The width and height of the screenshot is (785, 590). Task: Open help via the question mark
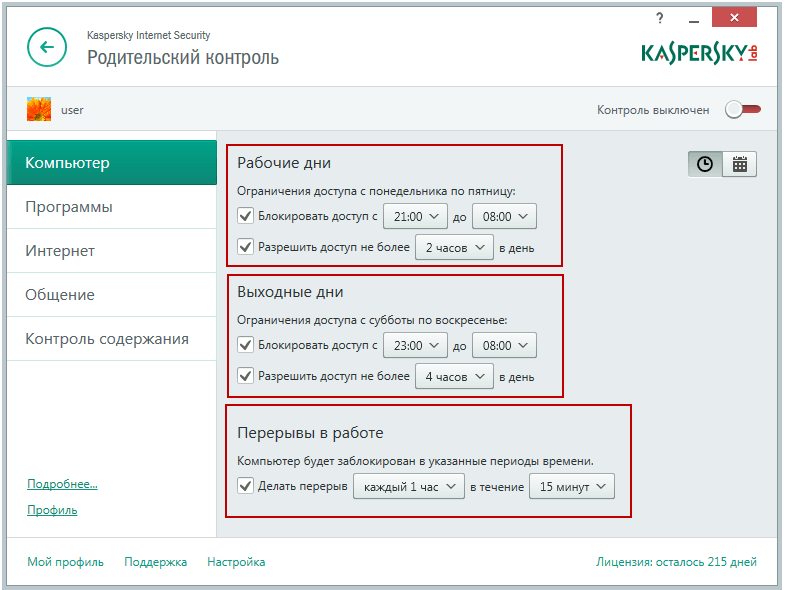tap(659, 19)
